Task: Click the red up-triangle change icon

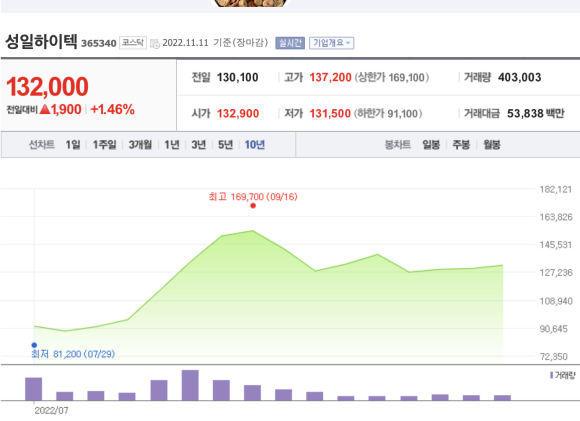Action: pyautogui.click(x=45, y=109)
